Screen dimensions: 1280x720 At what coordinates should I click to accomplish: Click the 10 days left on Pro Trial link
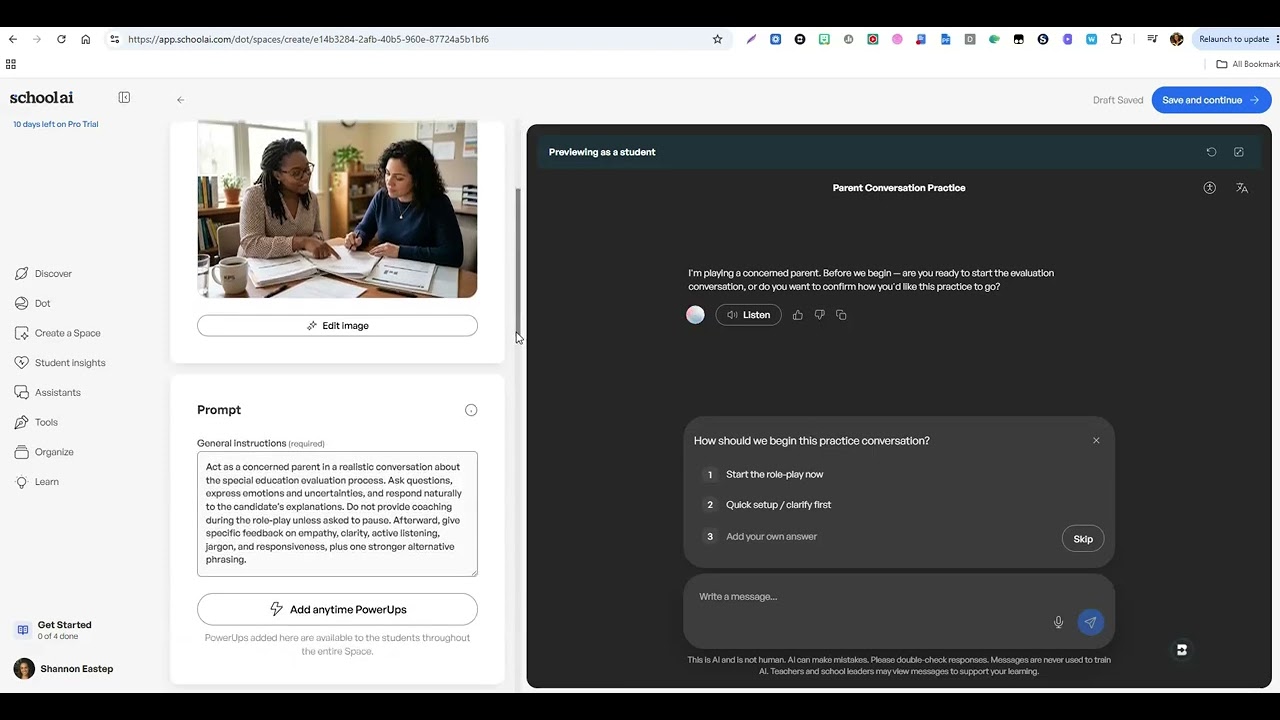pos(56,124)
